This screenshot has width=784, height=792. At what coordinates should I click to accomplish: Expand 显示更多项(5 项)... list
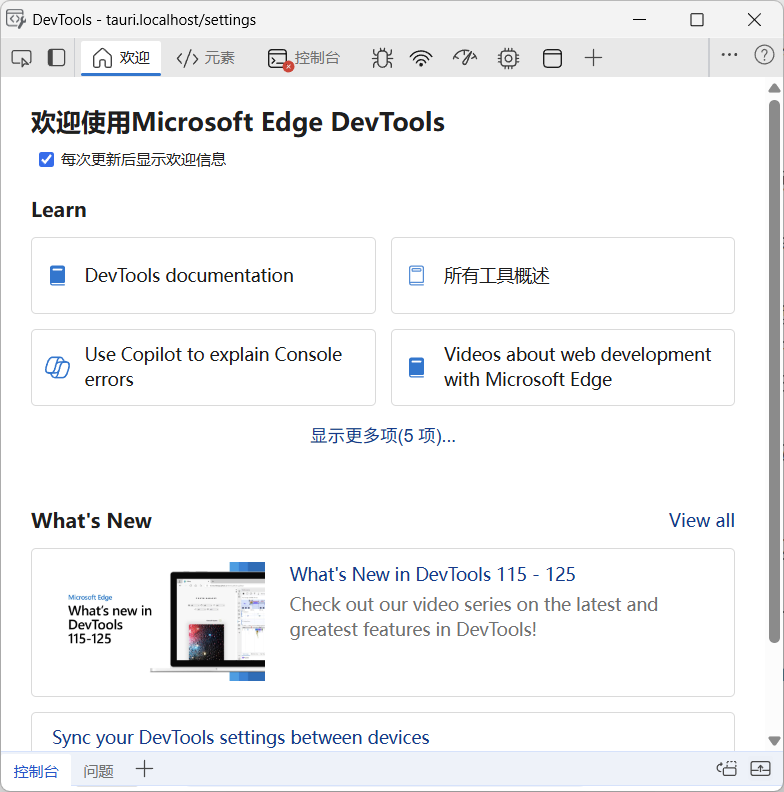point(383,435)
